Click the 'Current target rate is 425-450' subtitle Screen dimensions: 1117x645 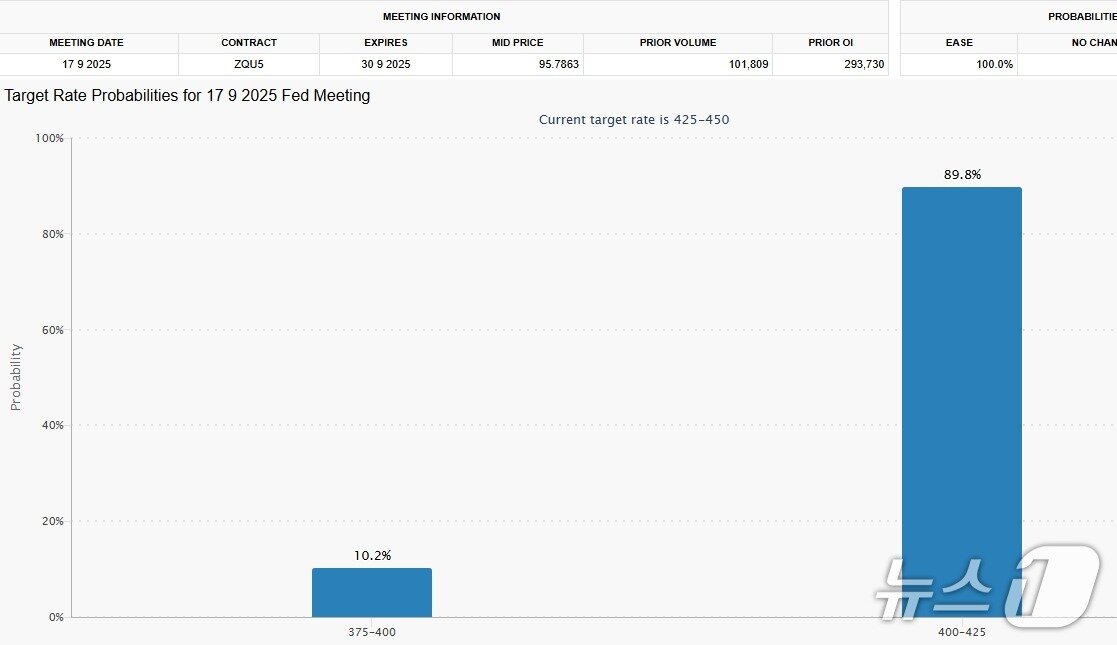634,120
